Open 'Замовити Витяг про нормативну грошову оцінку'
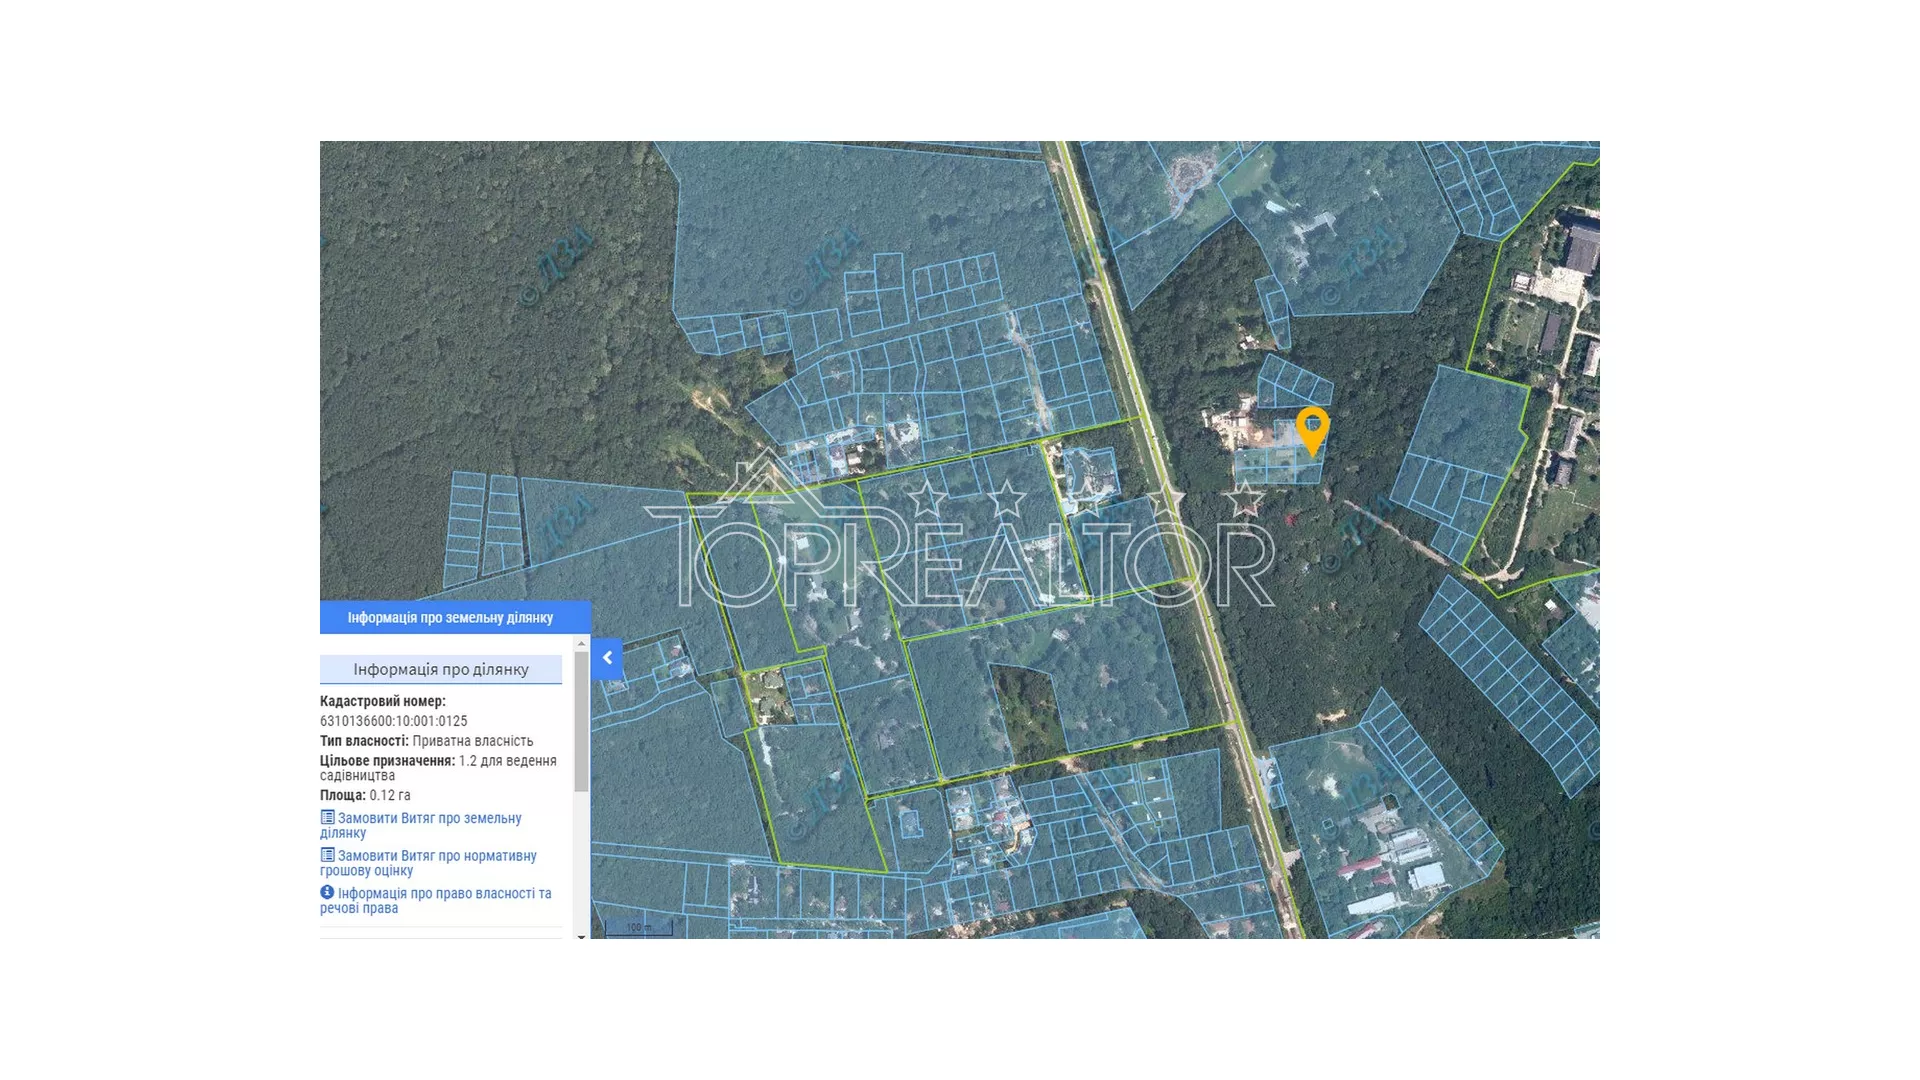 click(x=436, y=857)
